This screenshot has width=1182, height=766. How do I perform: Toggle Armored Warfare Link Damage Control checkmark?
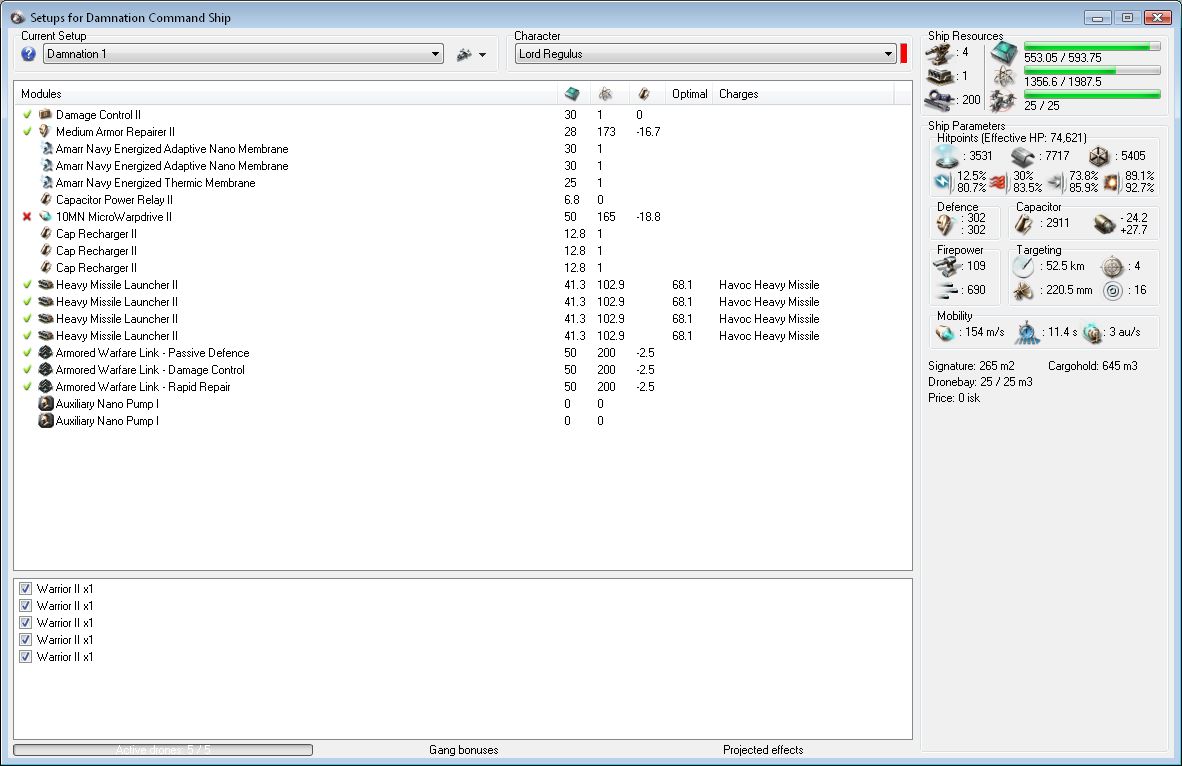point(27,369)
